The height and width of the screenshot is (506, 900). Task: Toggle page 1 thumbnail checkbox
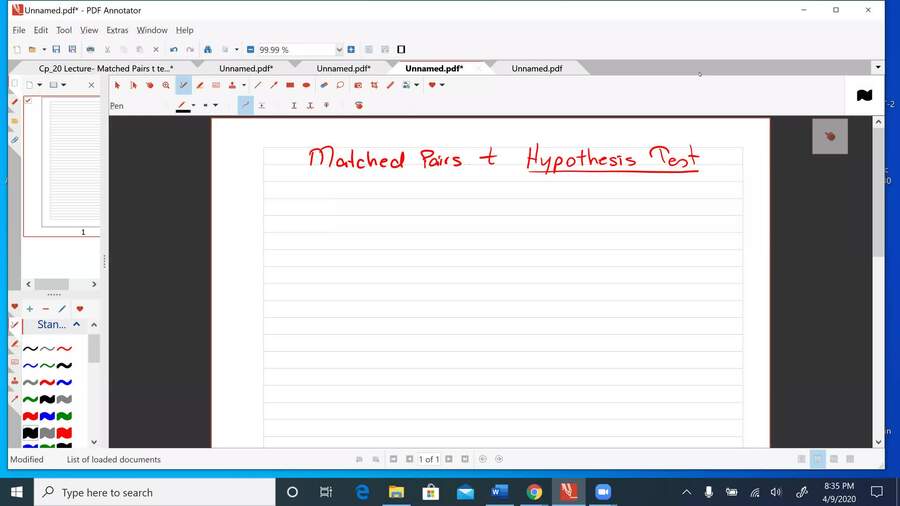tap(28, 100)
